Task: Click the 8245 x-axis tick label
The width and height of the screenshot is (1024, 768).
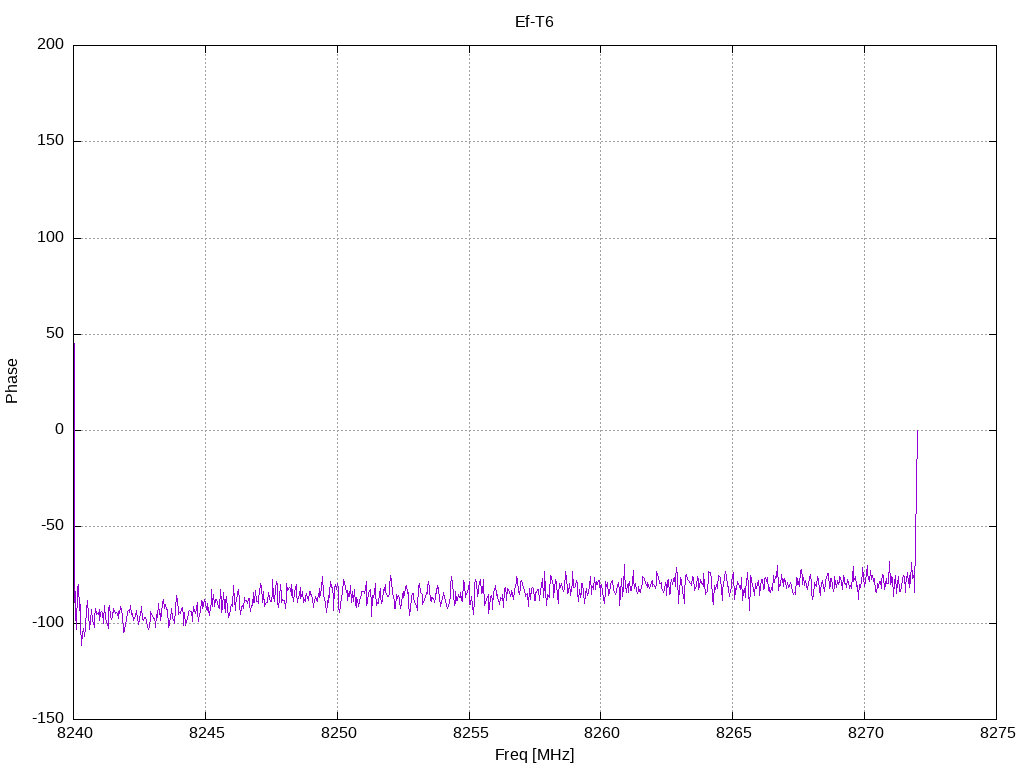Action: tap(206, 733)
